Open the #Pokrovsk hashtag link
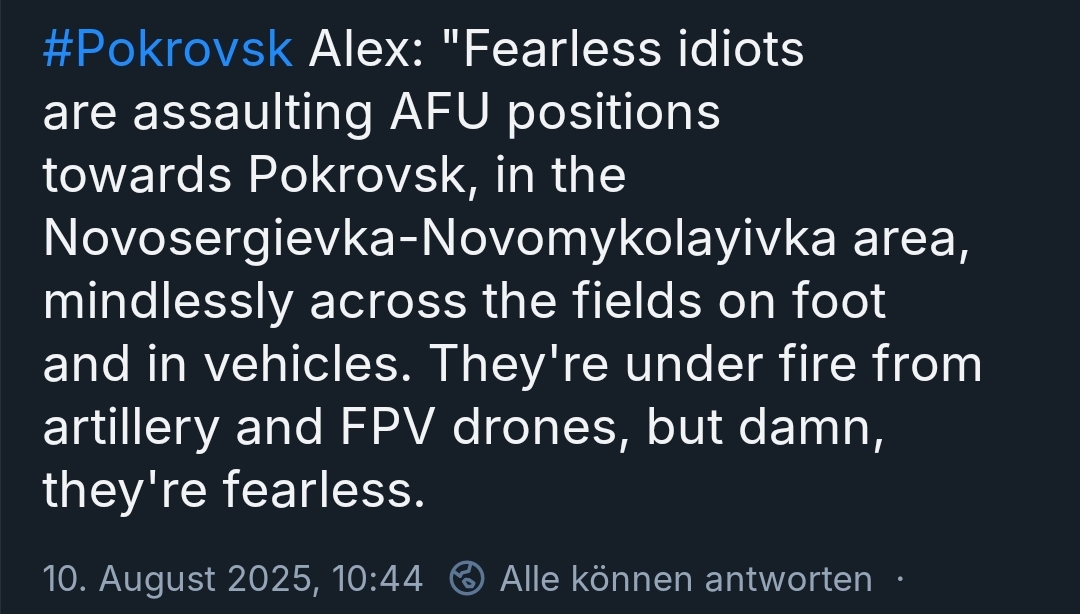 point(167,50)
